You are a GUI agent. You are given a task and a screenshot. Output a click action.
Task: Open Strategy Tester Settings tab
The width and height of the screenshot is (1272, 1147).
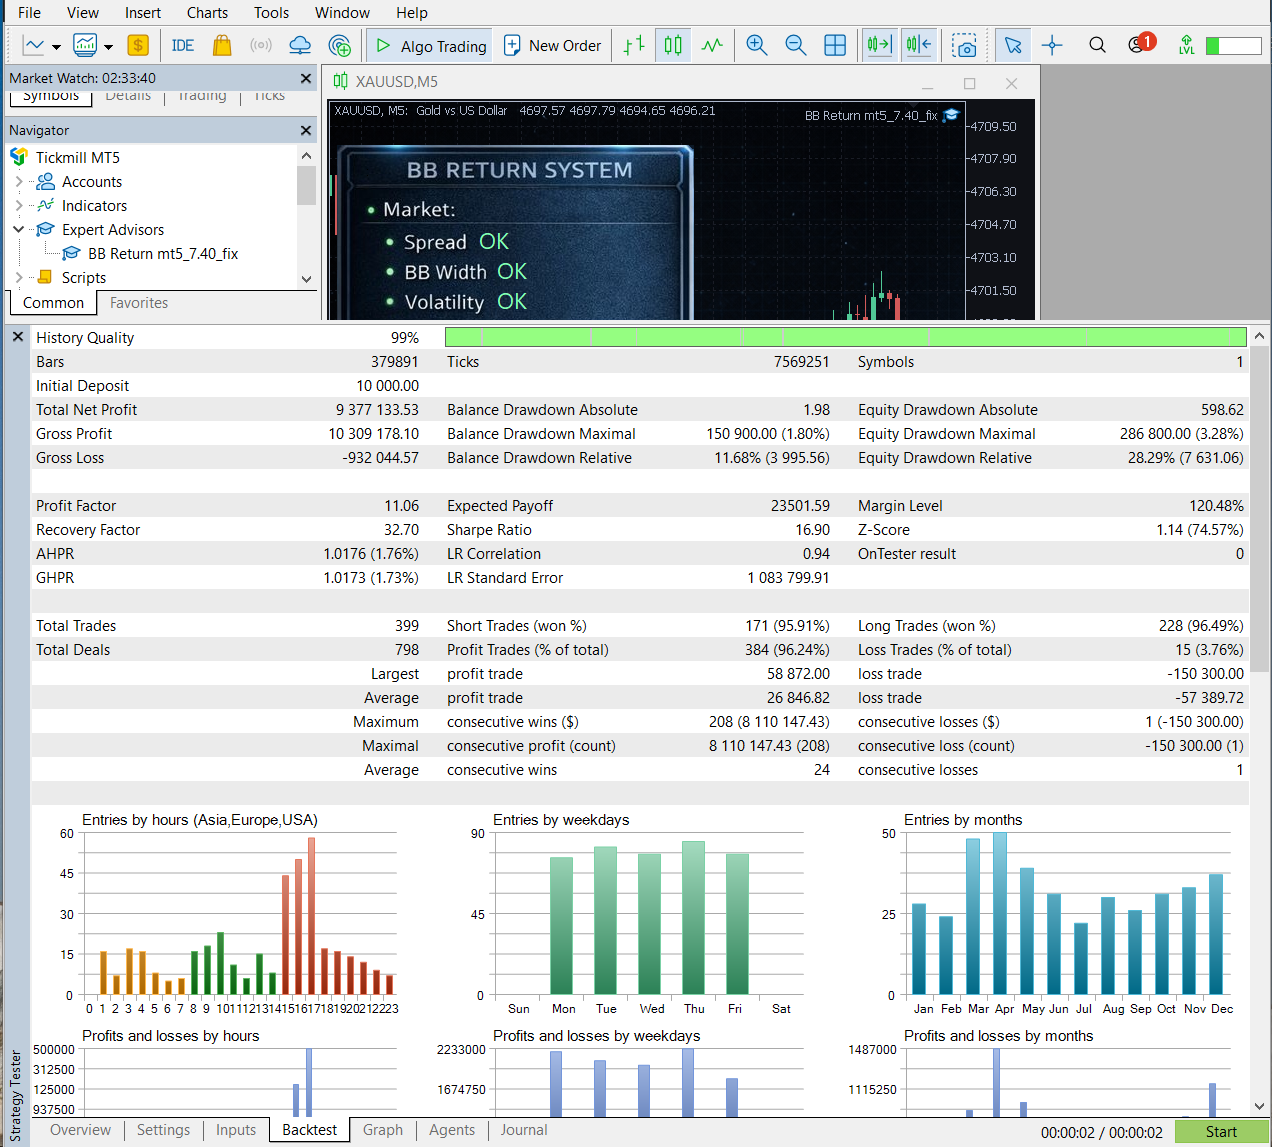[163, 1130]
